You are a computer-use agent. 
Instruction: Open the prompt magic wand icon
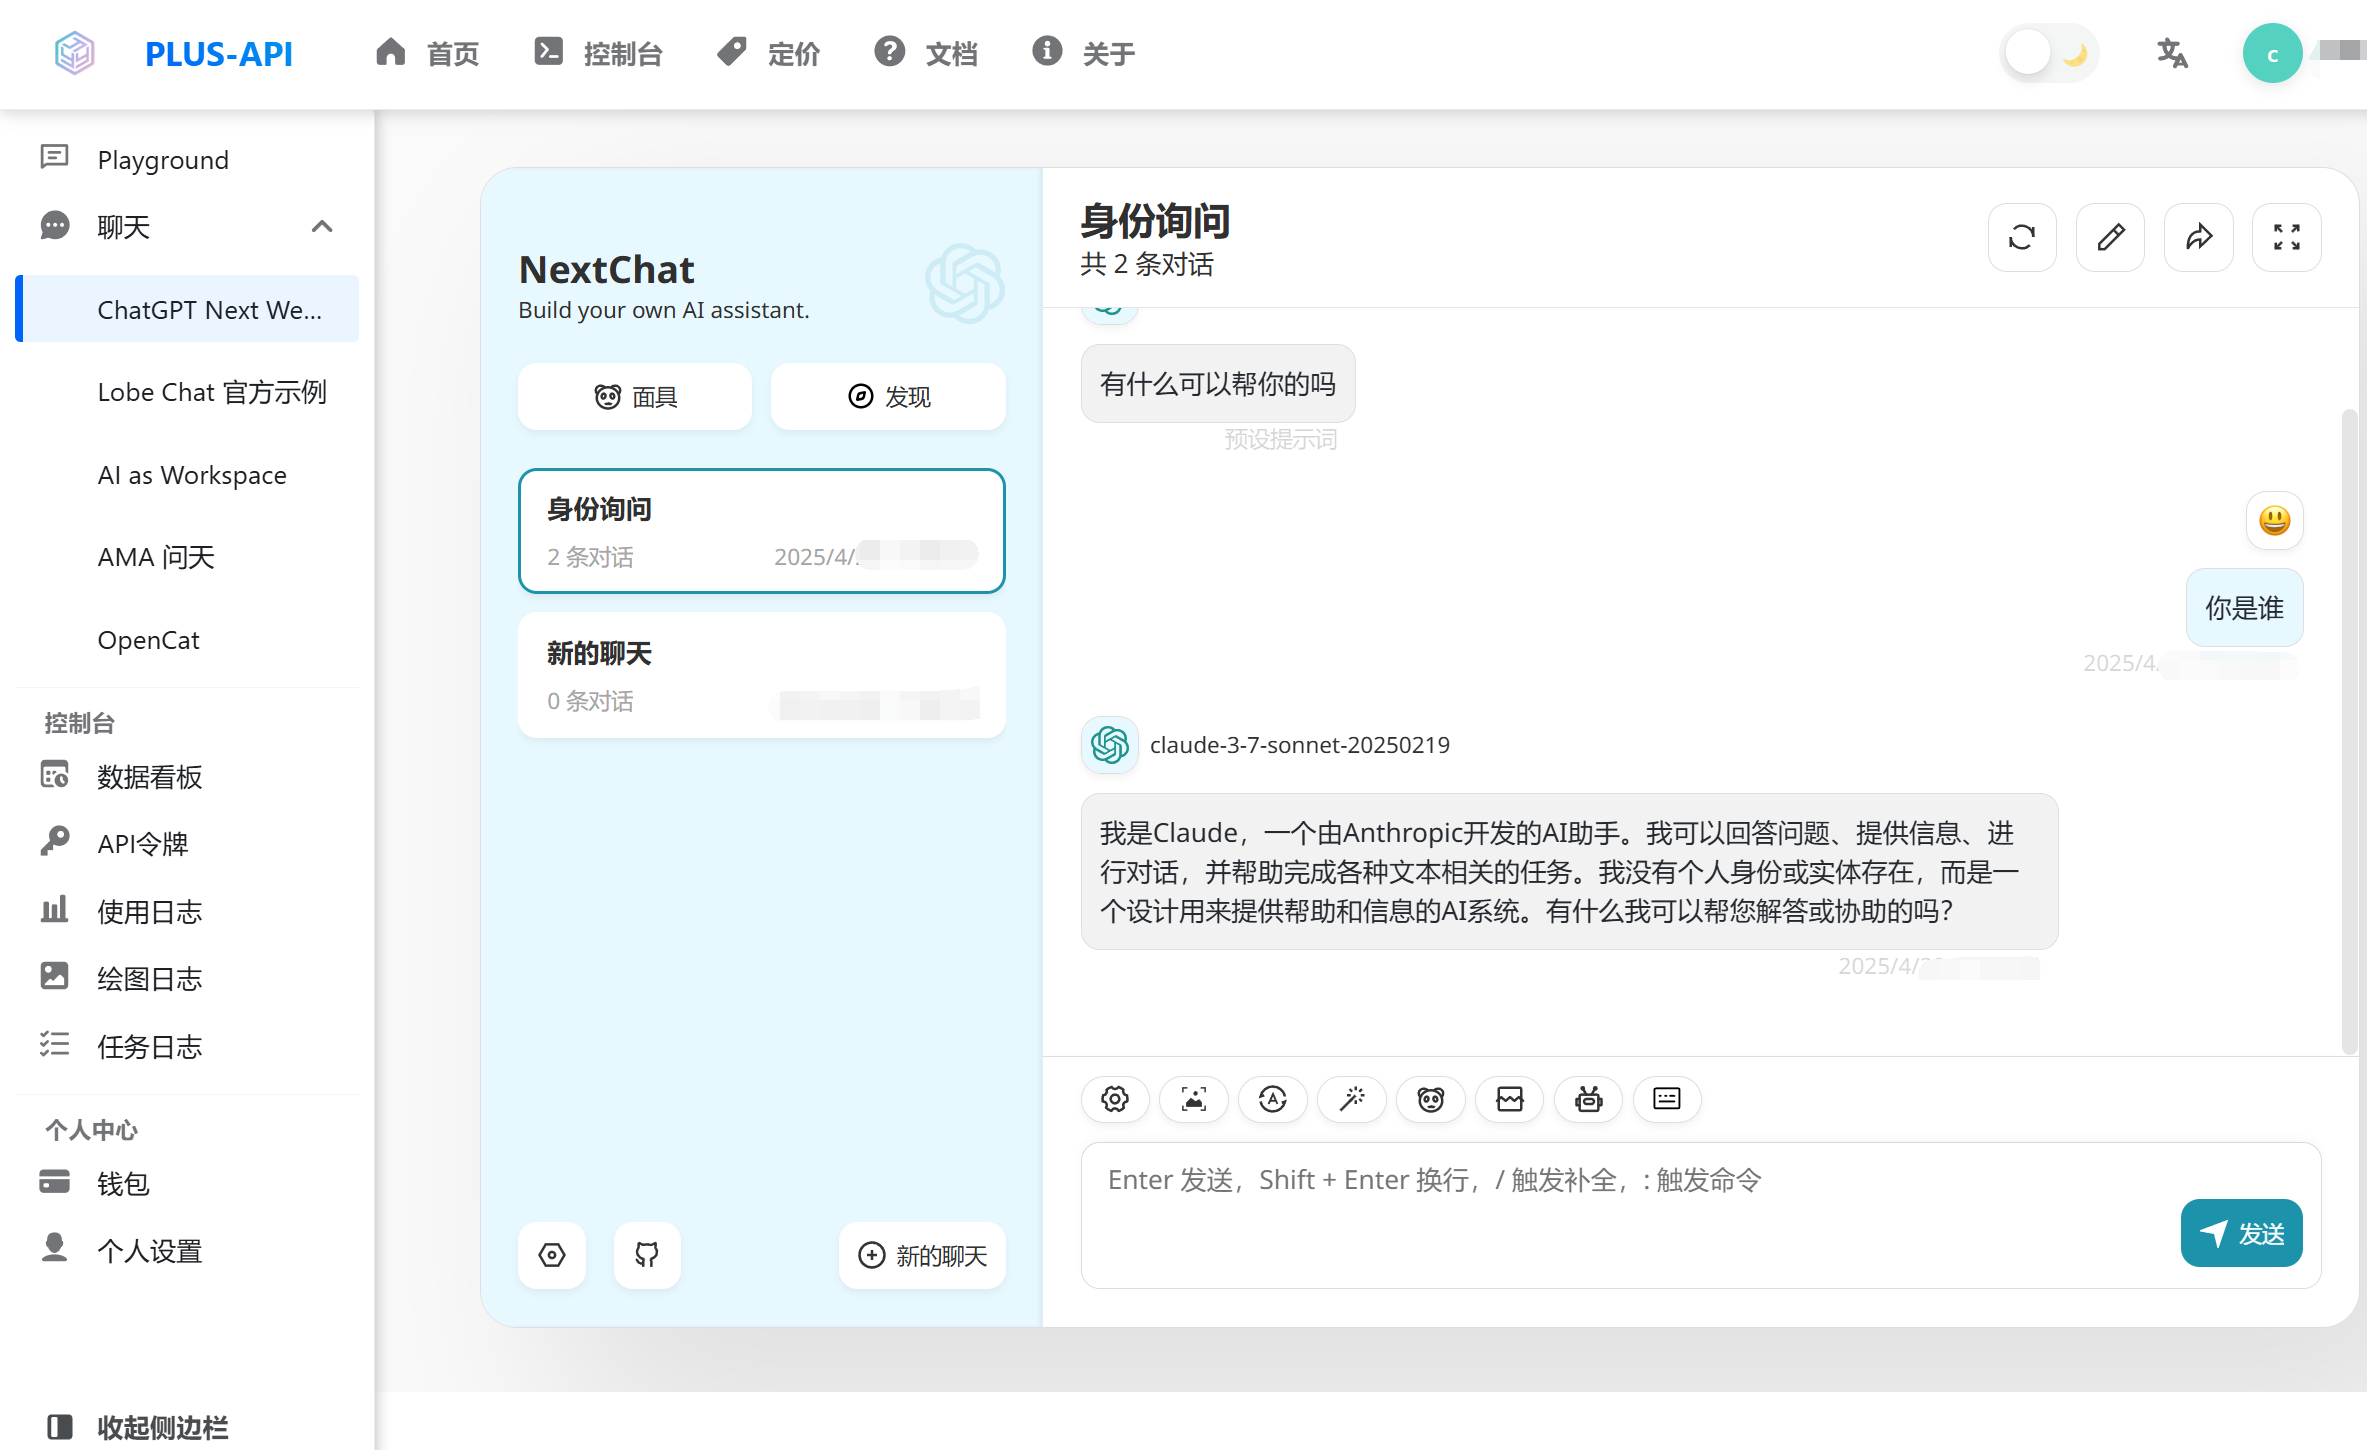pos(1352,1099)
